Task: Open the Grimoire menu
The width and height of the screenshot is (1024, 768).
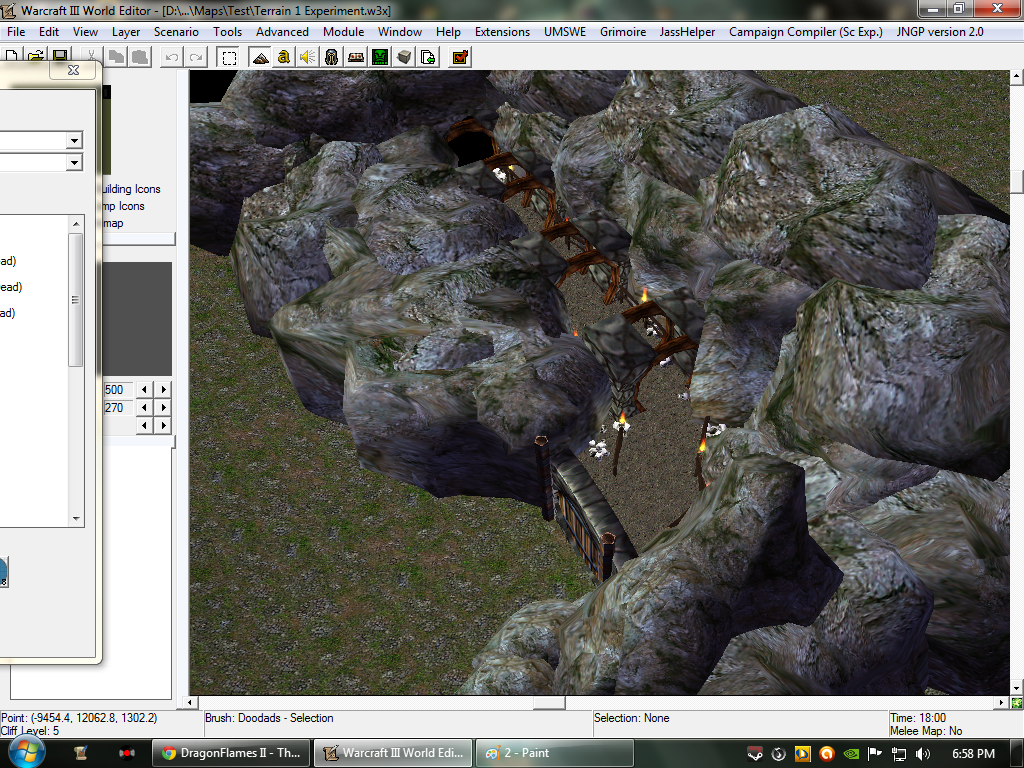Action: 623,31
